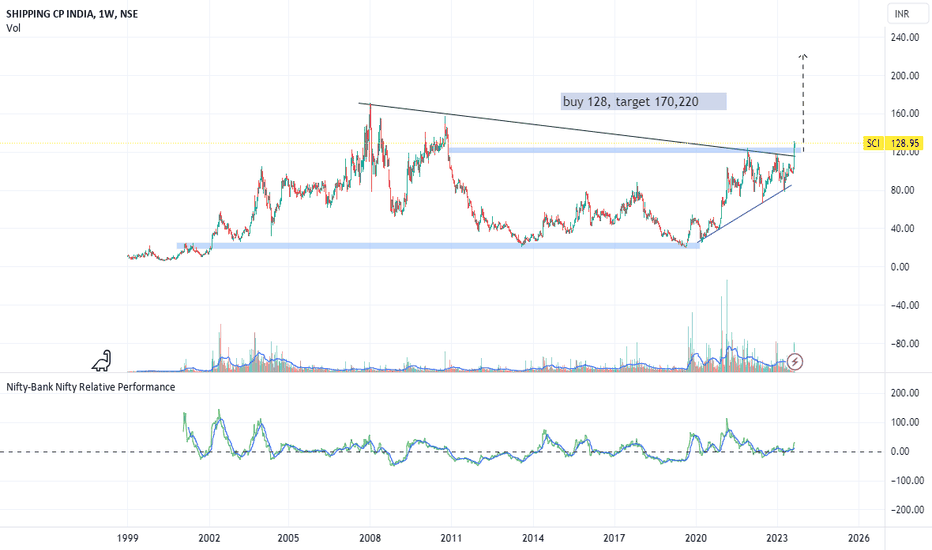Image resolution: width=932 pixels, height=550 pixels.
Task: Click the red lightning bolt icon
Action: (x=795, y=362)
